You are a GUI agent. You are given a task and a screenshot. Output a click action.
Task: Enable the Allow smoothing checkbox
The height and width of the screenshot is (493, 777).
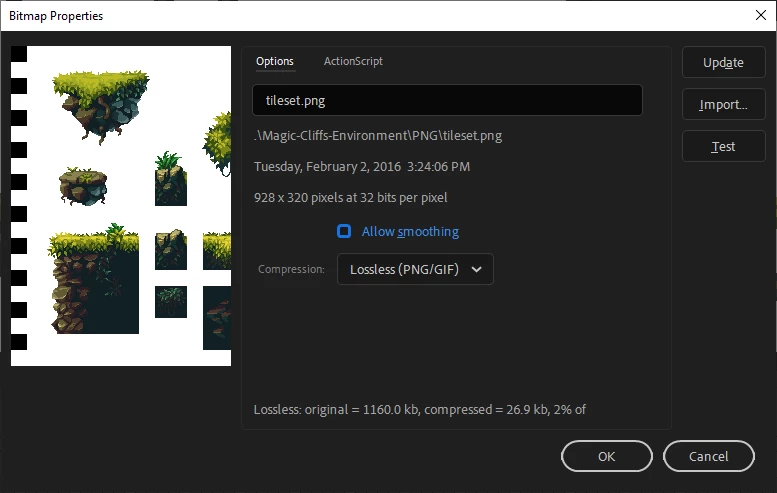344,231
